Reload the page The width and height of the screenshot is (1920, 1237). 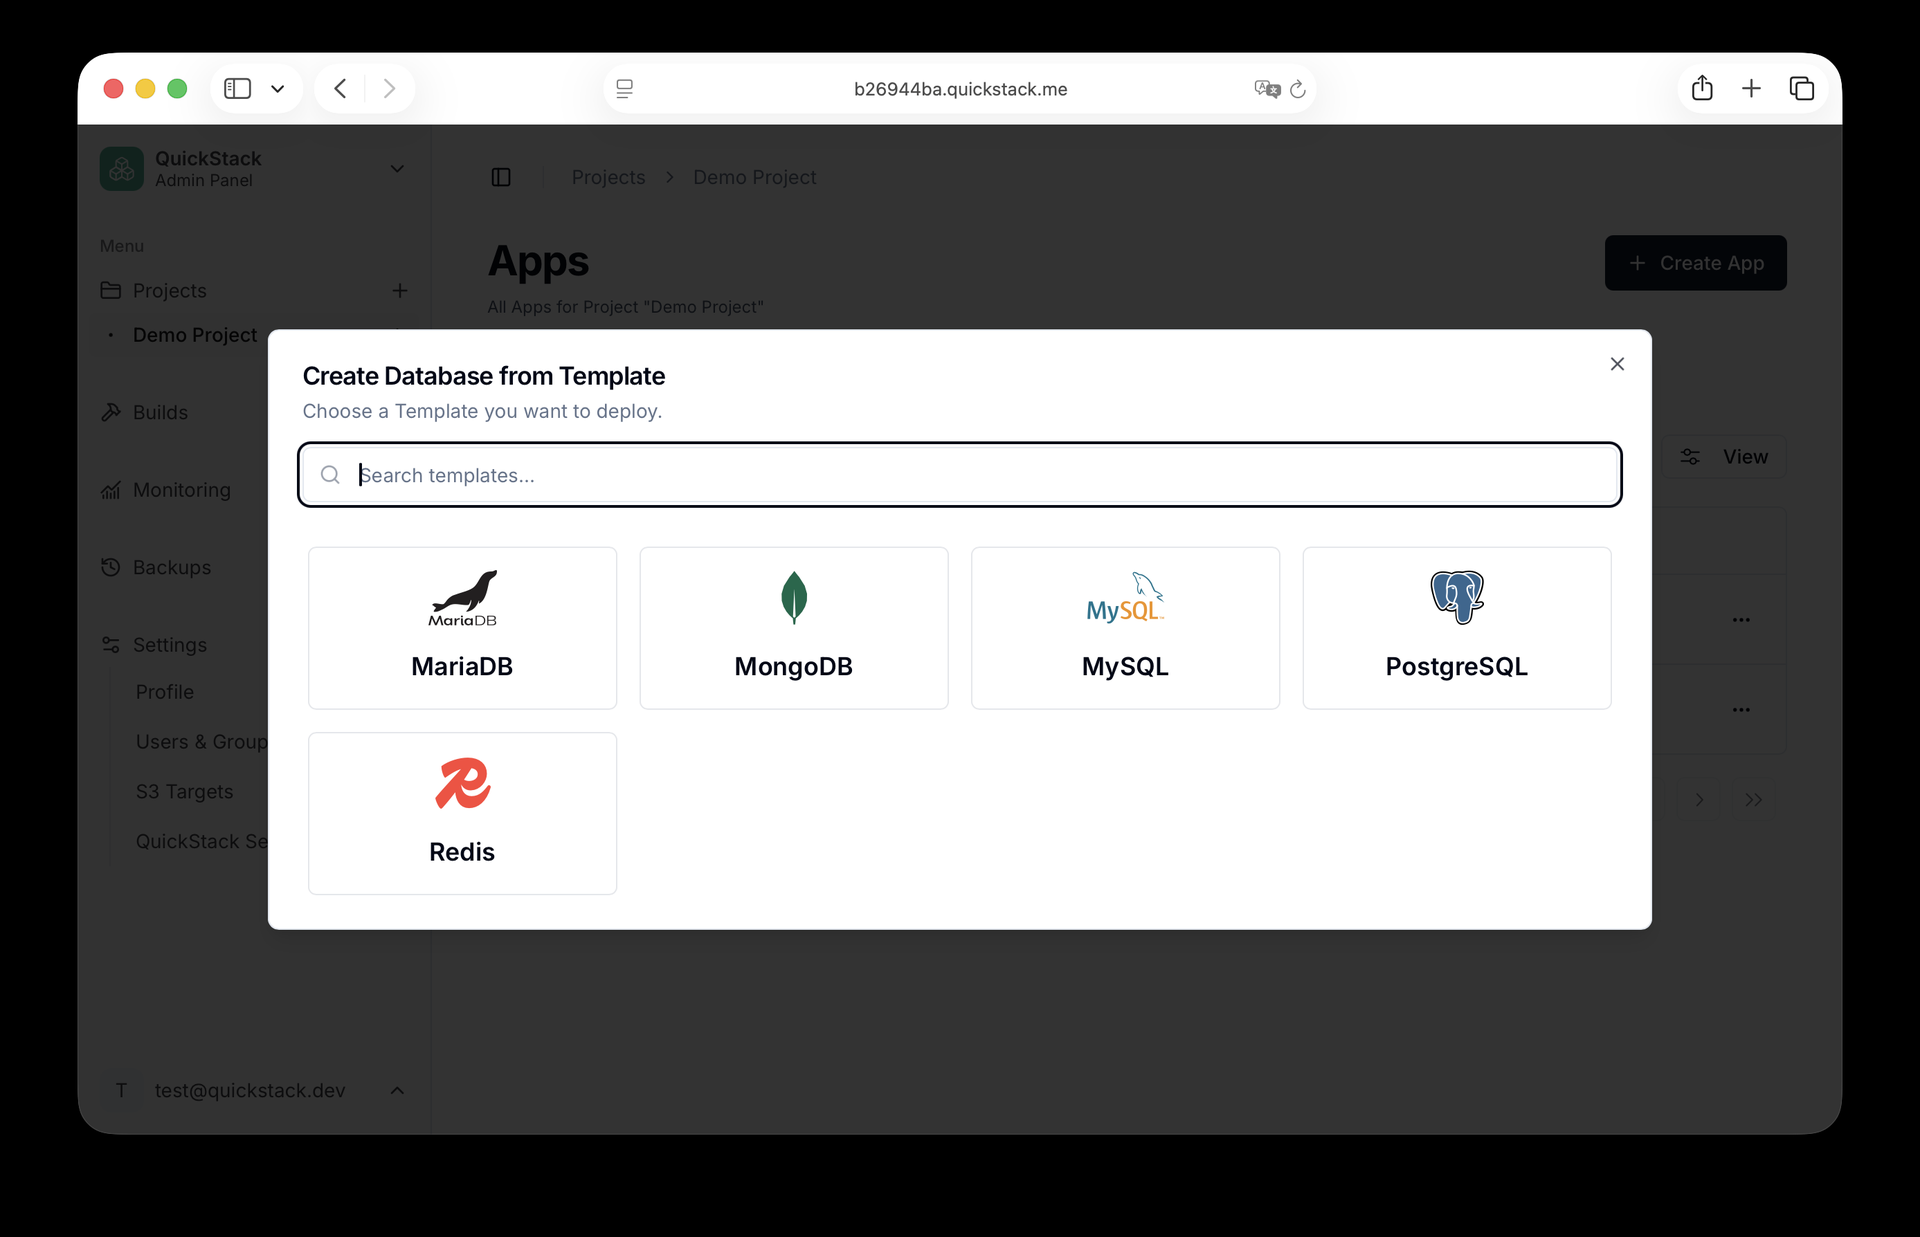(x=1298, y=89)
